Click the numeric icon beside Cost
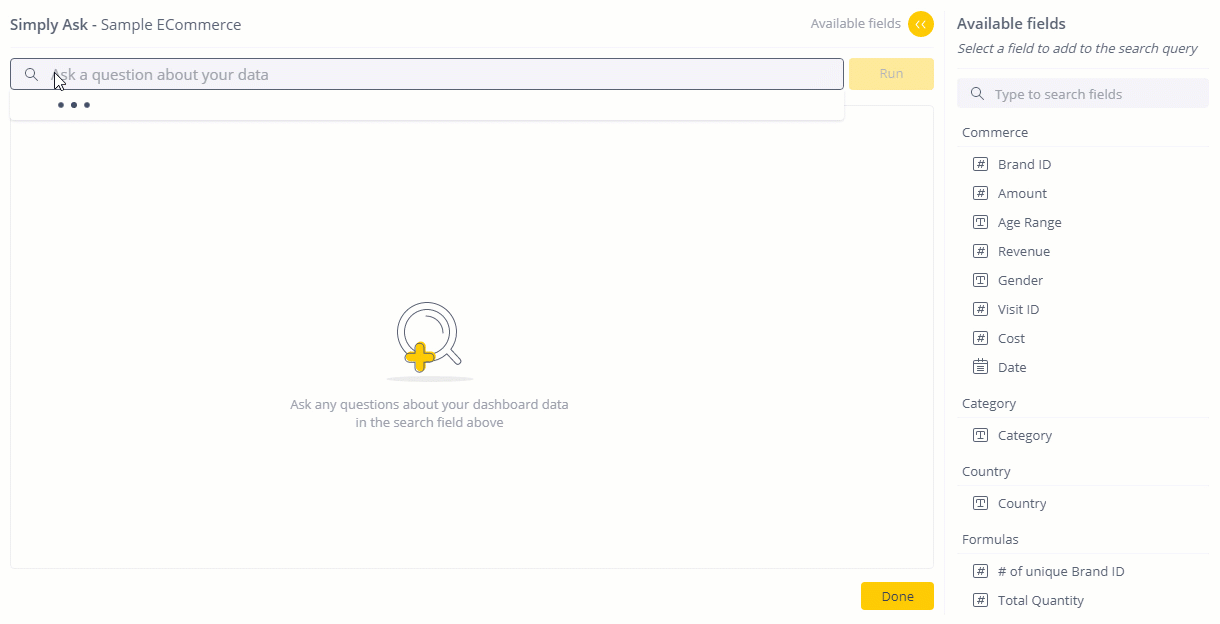This screenshot has width=1220, height=624. tap(980, 337)
